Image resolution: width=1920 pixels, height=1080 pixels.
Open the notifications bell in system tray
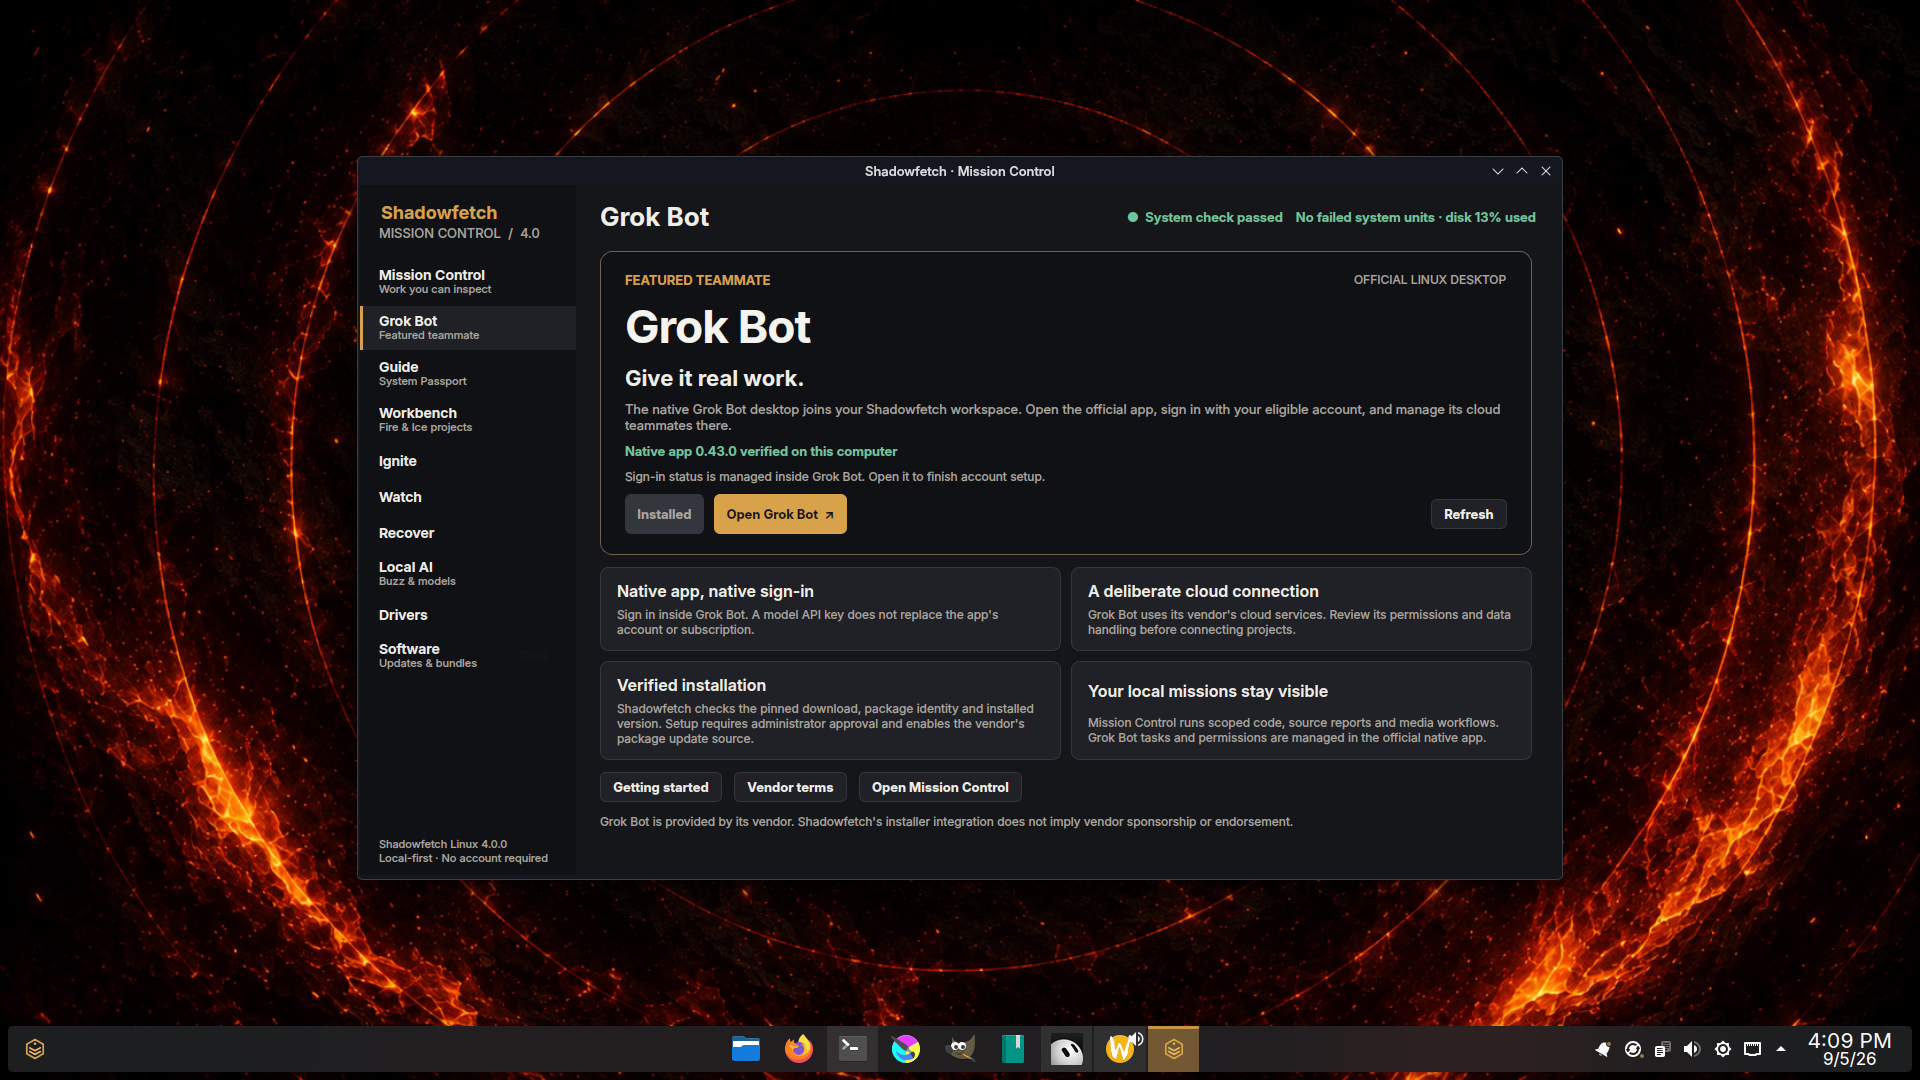[1603, 1049]
